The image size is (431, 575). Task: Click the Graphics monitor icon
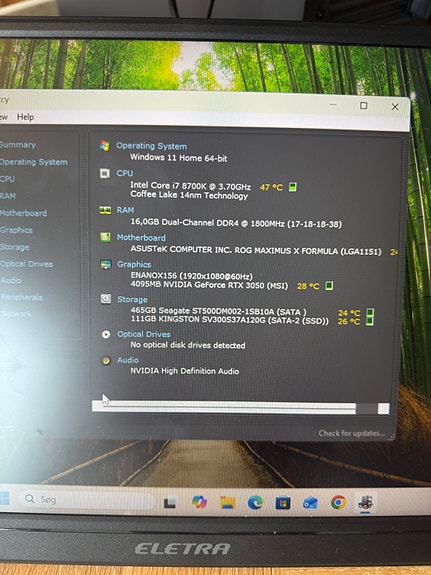106,264
